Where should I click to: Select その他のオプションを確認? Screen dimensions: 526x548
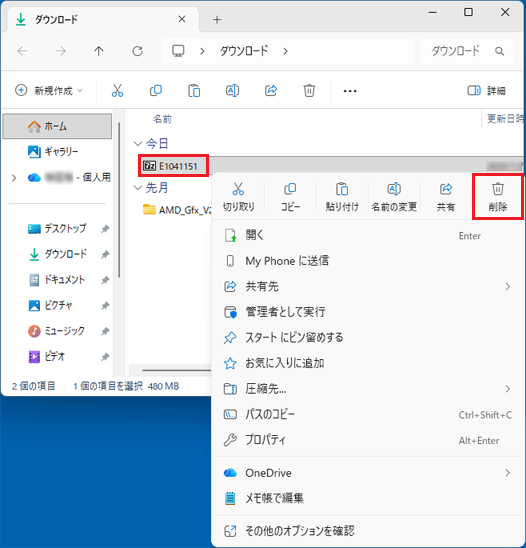[367, 531]
